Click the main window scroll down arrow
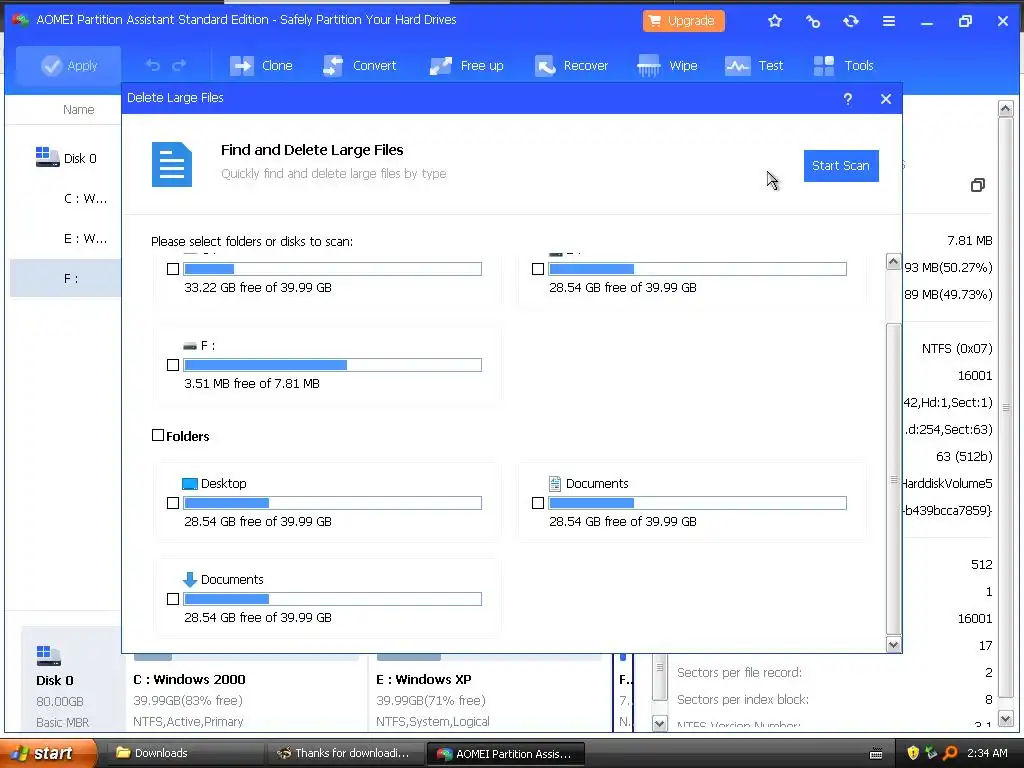Screen dimensions: 1024x768 pyautogui.click(x=1006, y=719)
